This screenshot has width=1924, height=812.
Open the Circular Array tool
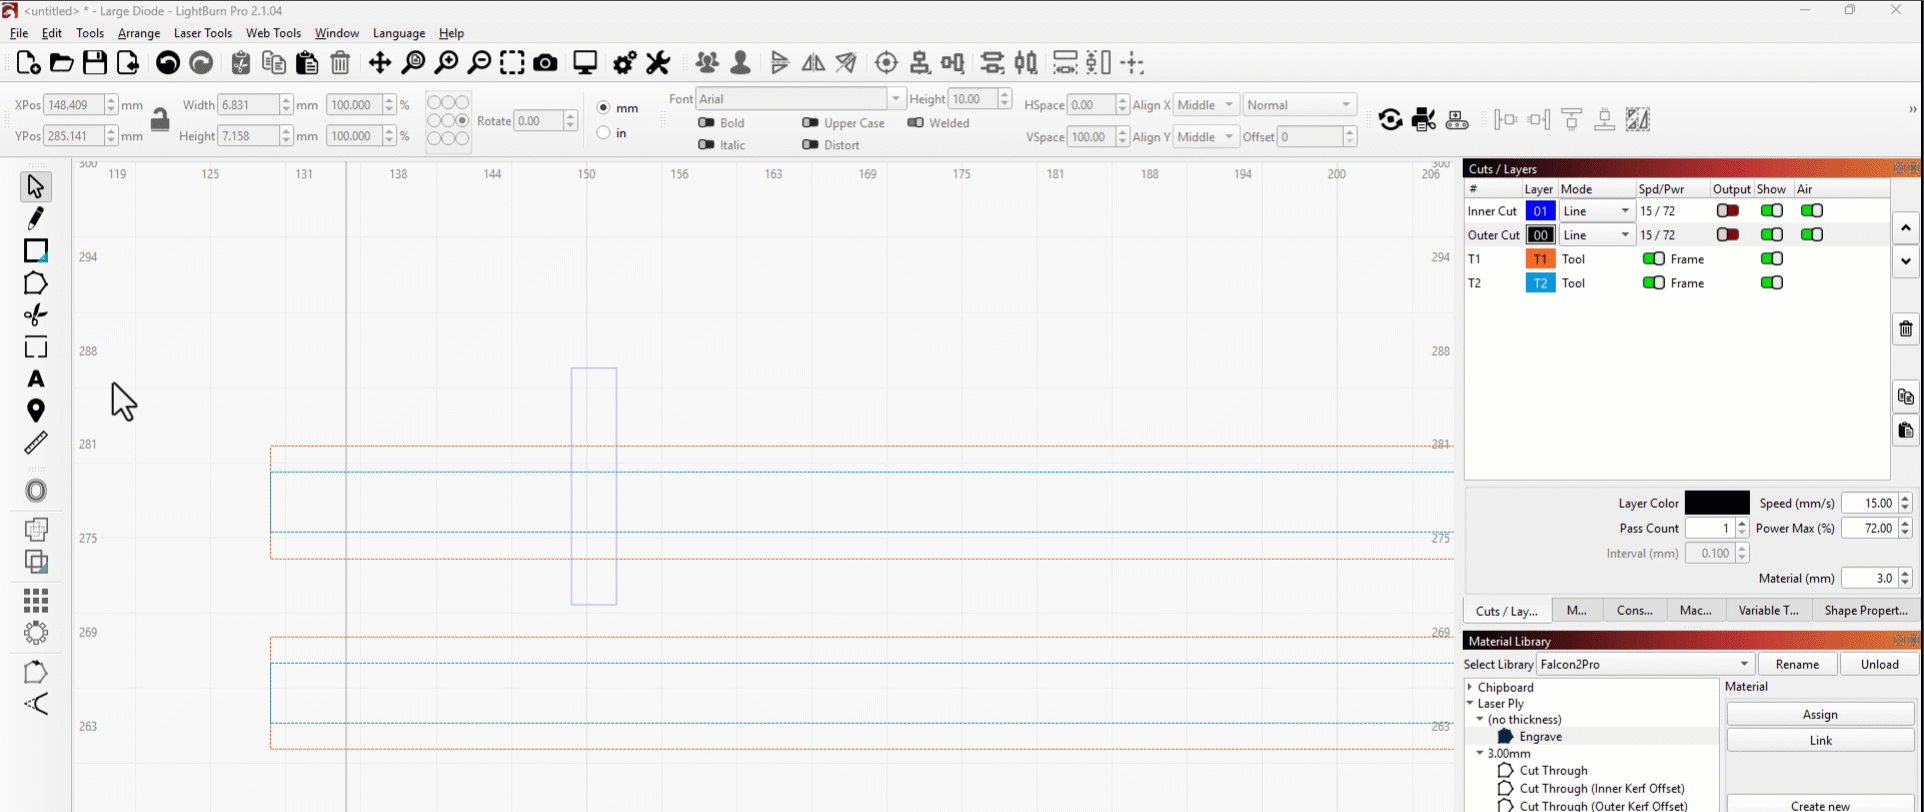35,633
